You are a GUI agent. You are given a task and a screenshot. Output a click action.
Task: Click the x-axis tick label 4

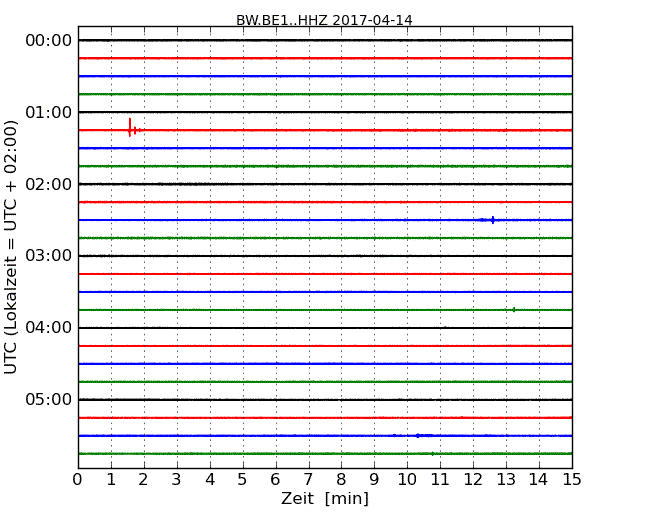(210, 480)
